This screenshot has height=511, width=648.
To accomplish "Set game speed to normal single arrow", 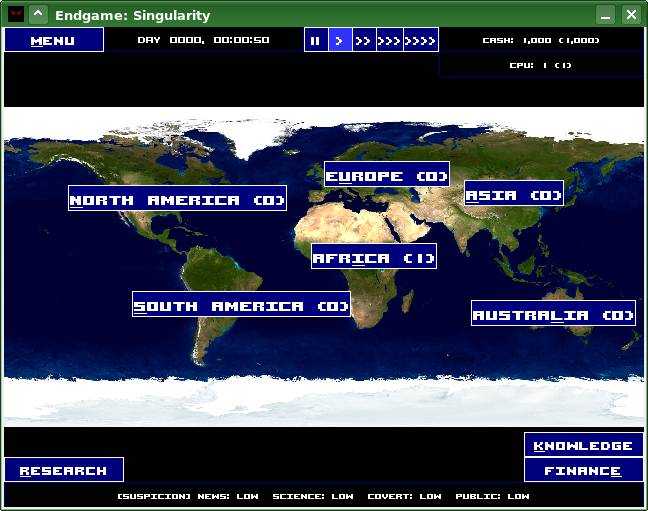I will 340,40.
